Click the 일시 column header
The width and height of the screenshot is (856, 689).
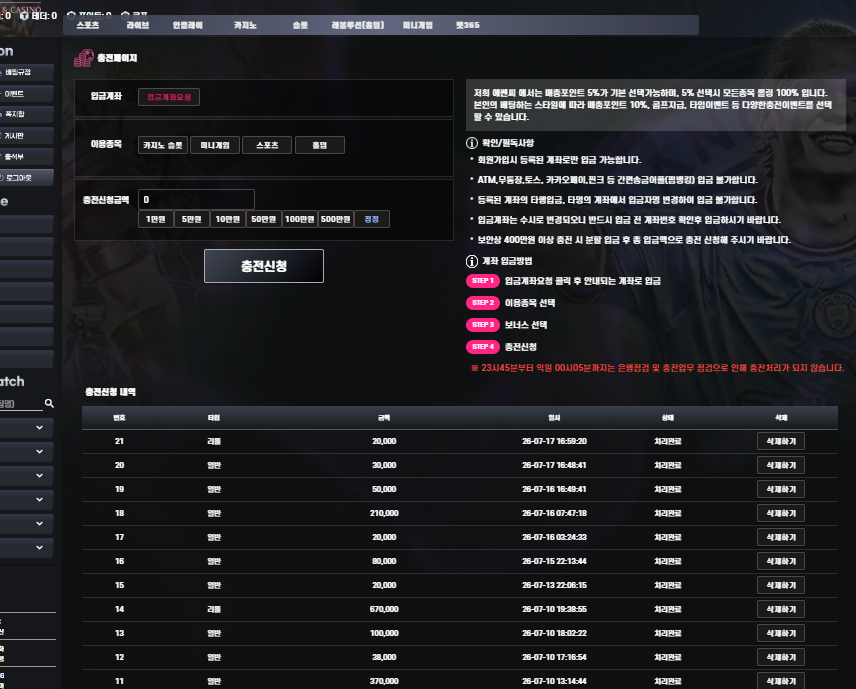(x=554, y=418)
